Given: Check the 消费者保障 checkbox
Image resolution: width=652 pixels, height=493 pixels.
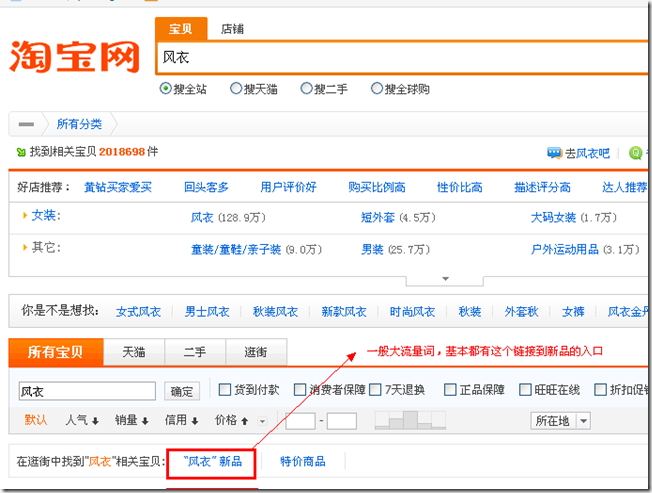Looking at the screenshot, I should click(x=300, y=389).
